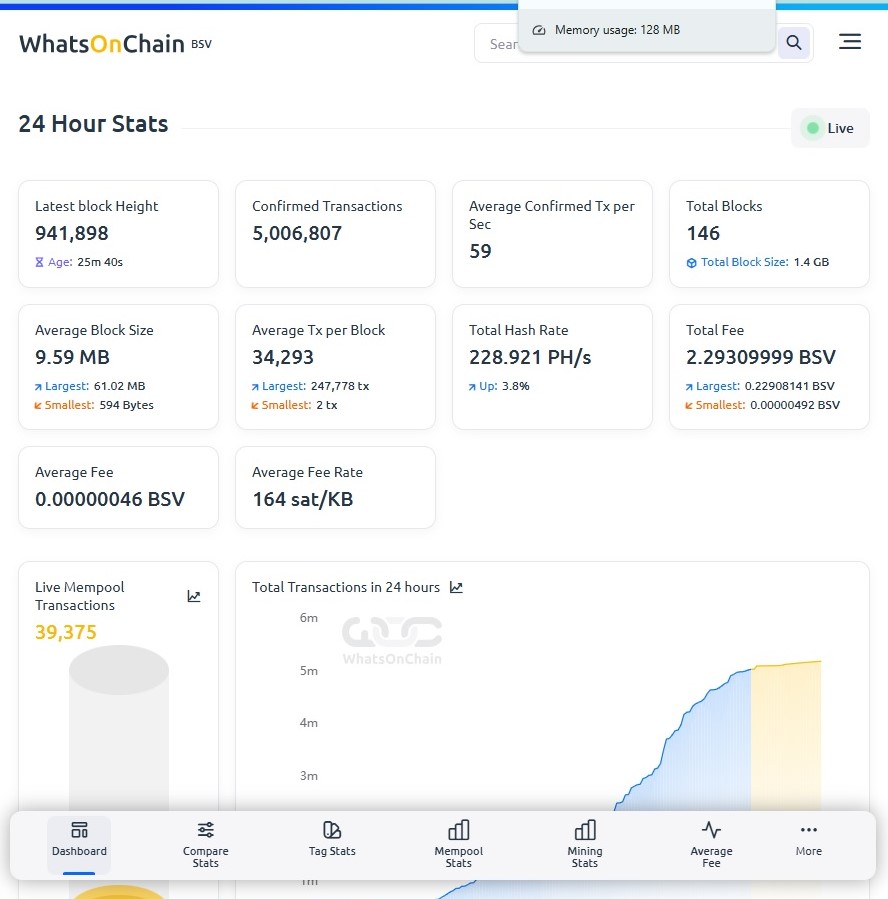Open the Dashboard tab
The height and width of the screenshot is (899, 888).
pos(79,845)
